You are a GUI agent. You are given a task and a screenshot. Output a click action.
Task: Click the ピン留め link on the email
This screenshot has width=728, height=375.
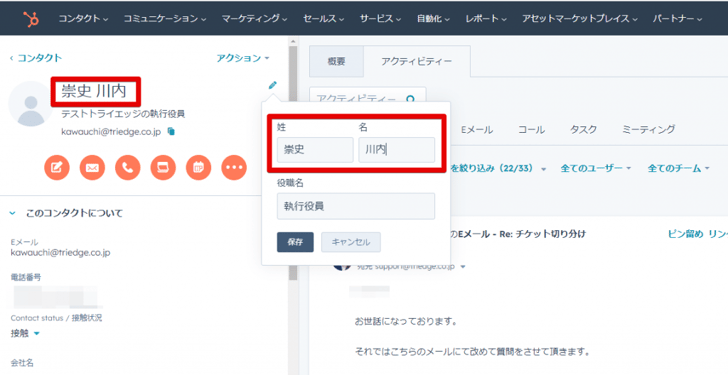(685, 234)
